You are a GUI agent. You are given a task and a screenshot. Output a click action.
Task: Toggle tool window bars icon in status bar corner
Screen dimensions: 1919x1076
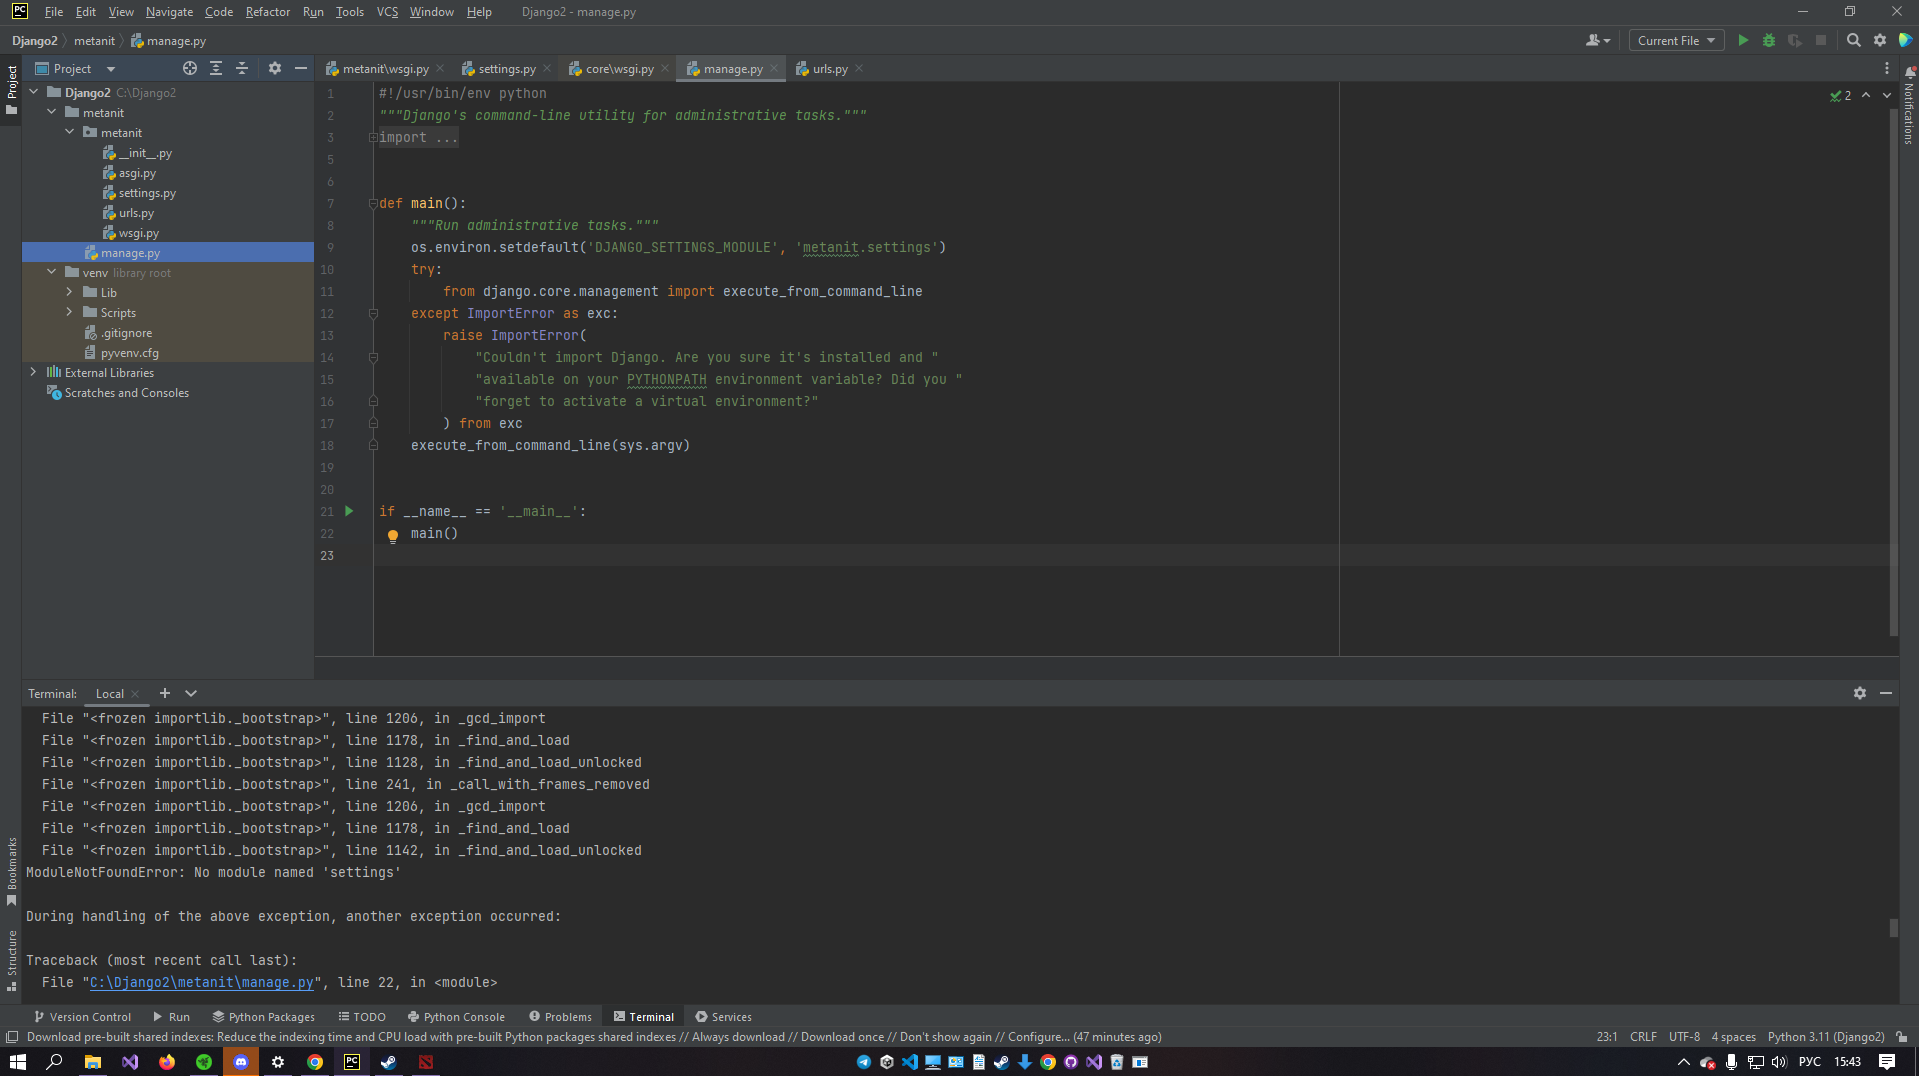[12, 1037]
